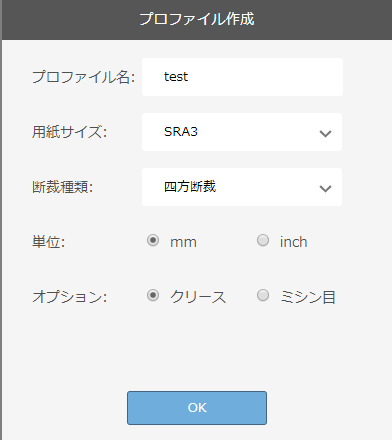
Task: Click the プロファイル名: field label
Action: click(83, 77)
